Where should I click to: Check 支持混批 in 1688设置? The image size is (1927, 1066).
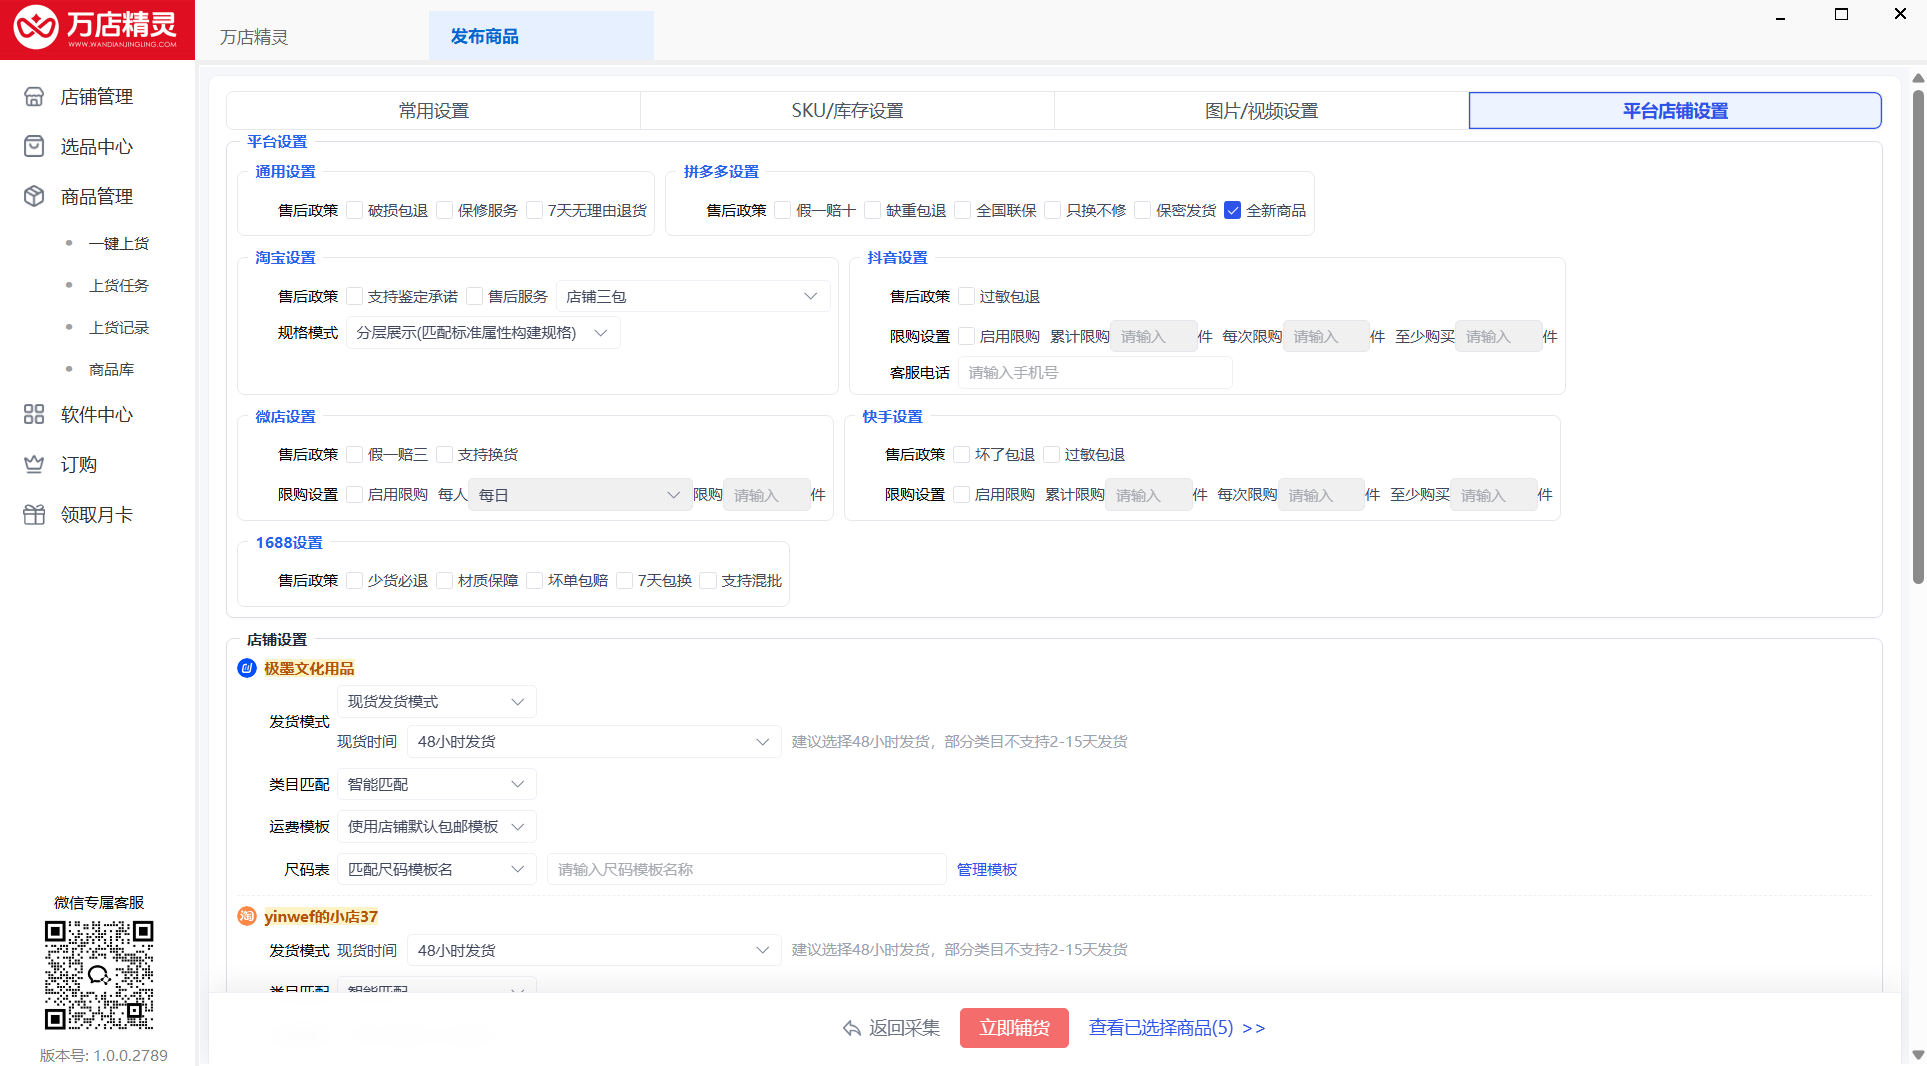(x=709, y=580)
